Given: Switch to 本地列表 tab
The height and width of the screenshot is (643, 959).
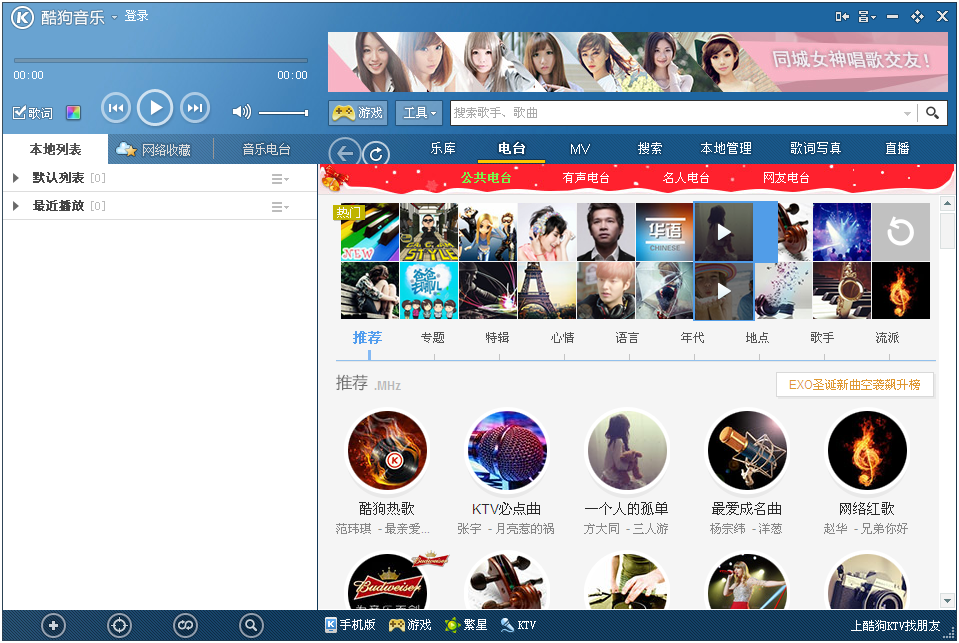Looking at the screenshot, I should pyautogui.click(x=56, y=149).
